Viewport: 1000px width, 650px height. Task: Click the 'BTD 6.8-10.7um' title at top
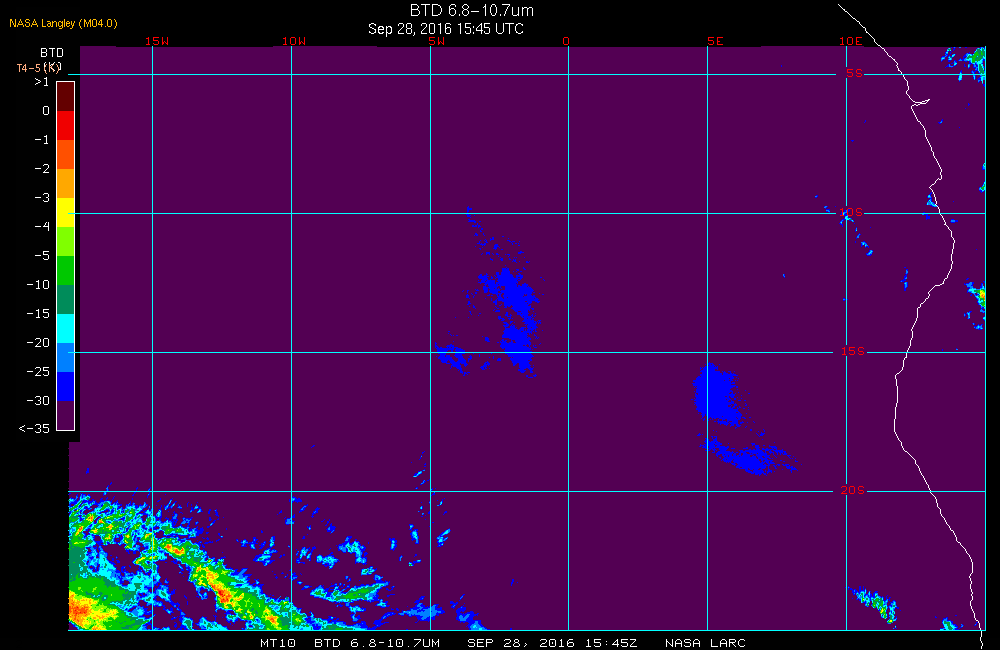[471, 10]
